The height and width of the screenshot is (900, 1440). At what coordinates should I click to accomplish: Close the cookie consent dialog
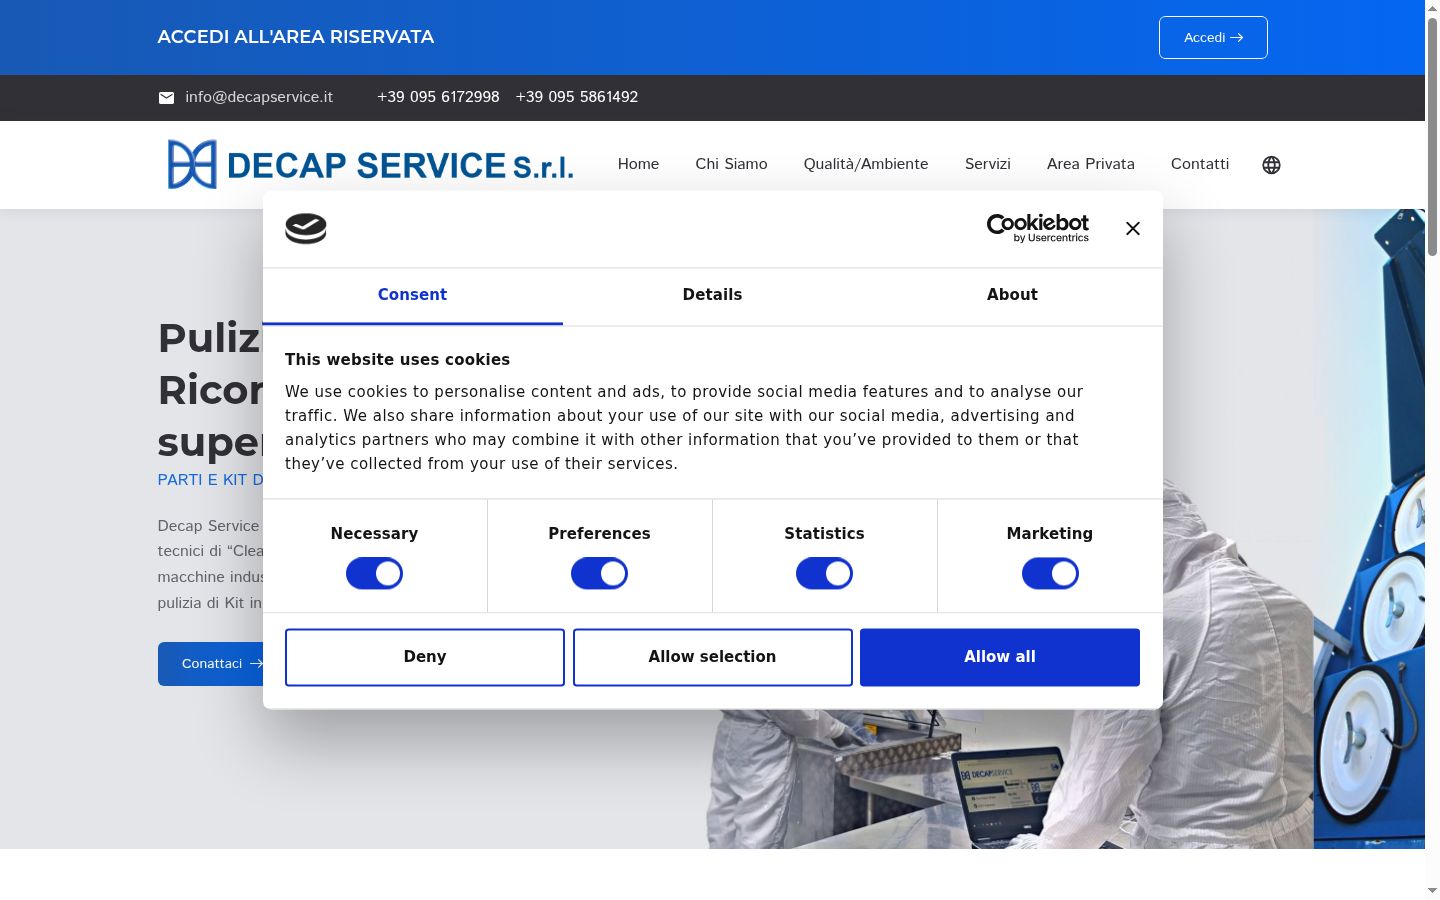(x=1132, y=229)
